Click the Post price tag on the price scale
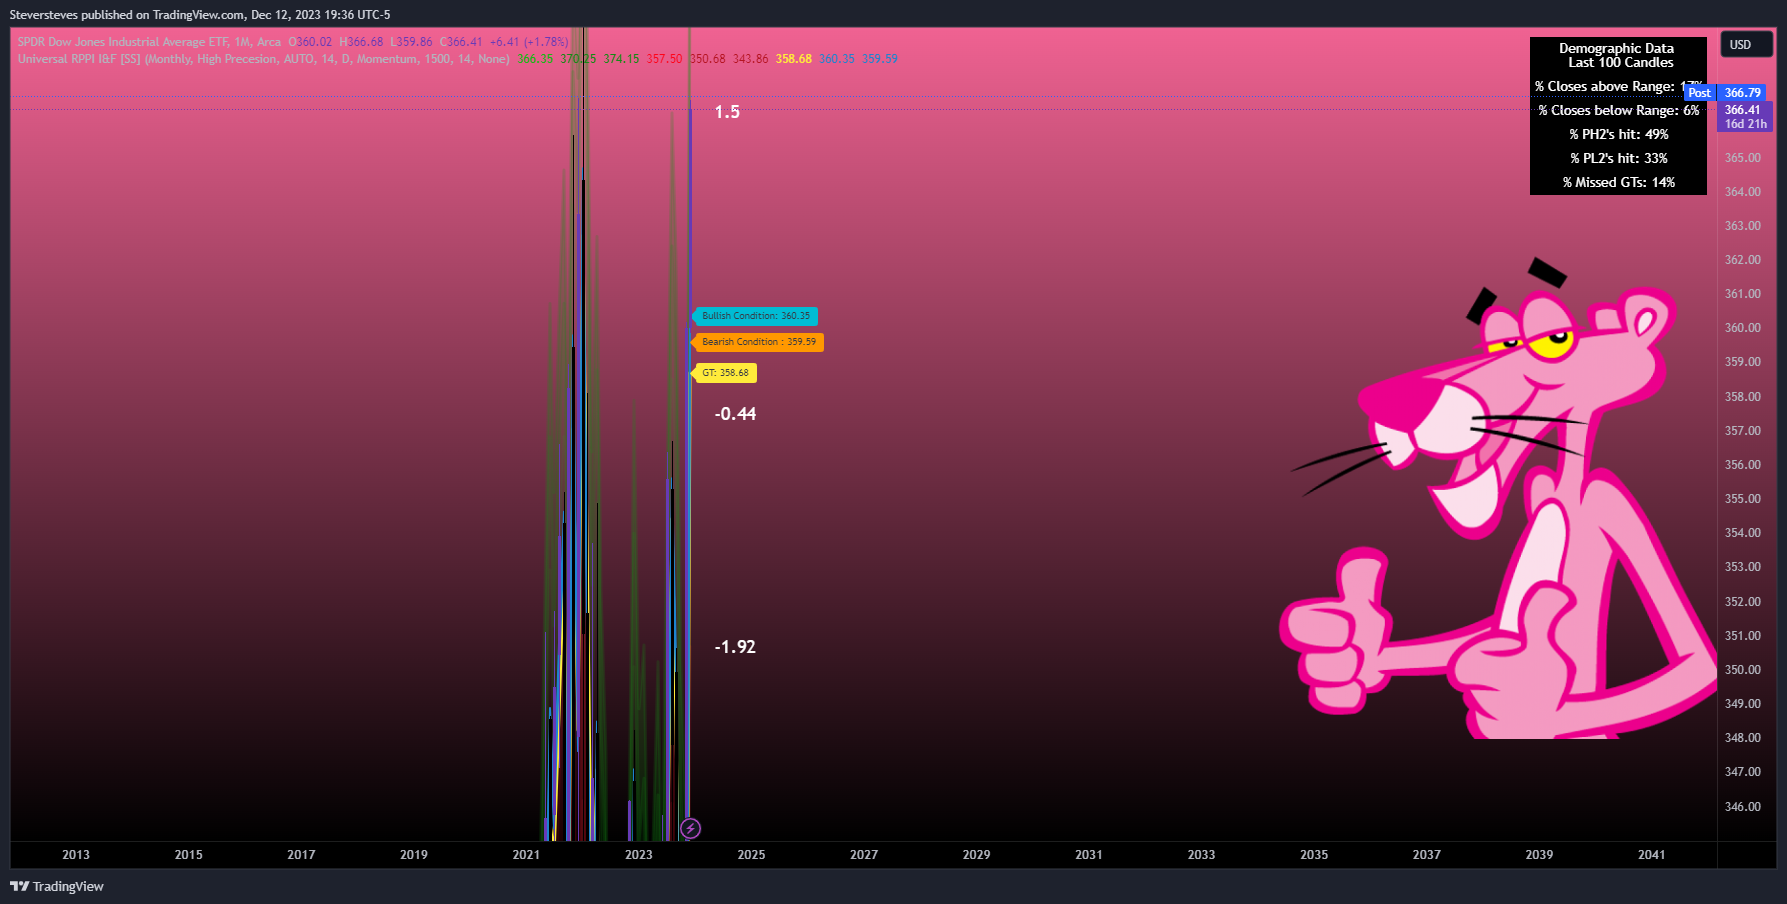Screen dimensions: 1787x904 coord(1699,93)
